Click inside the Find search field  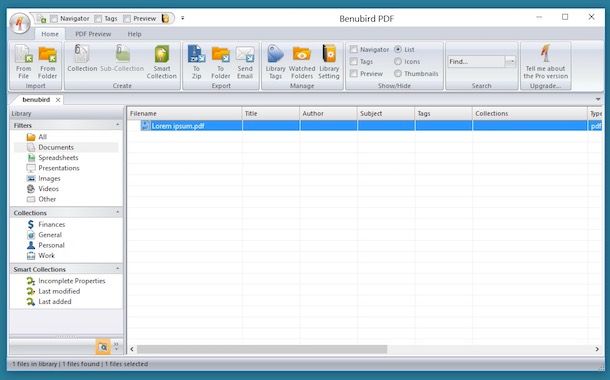coord(477,61)
